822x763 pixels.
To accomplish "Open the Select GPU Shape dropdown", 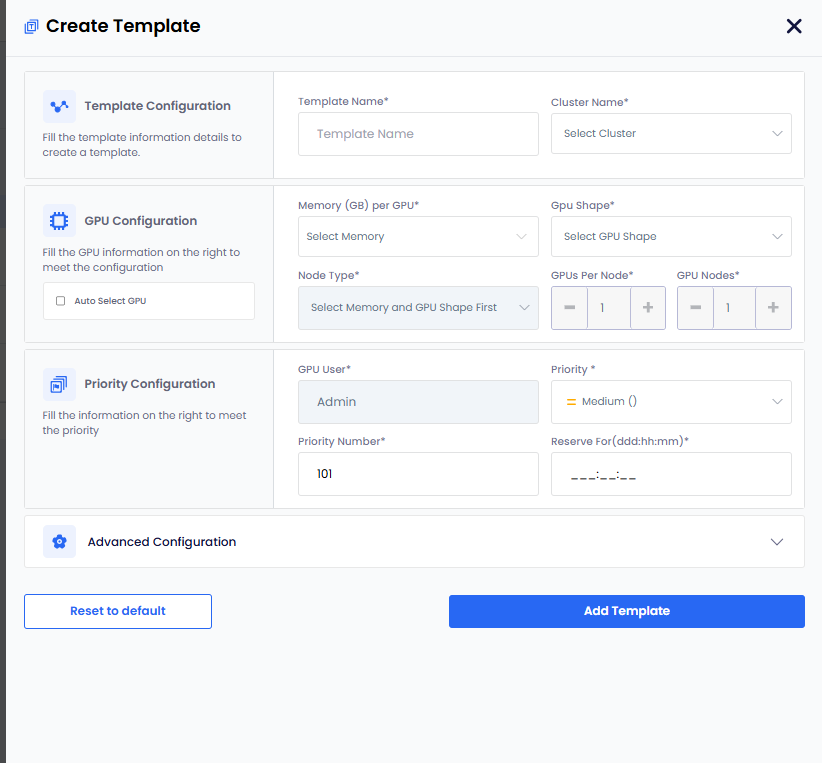I will (671, 237).
